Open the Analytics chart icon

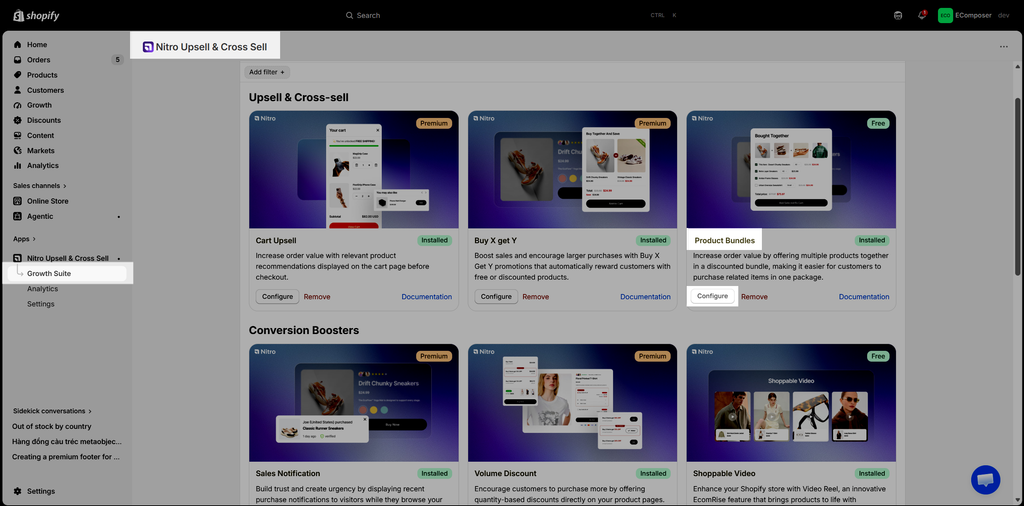click(18, 165)
